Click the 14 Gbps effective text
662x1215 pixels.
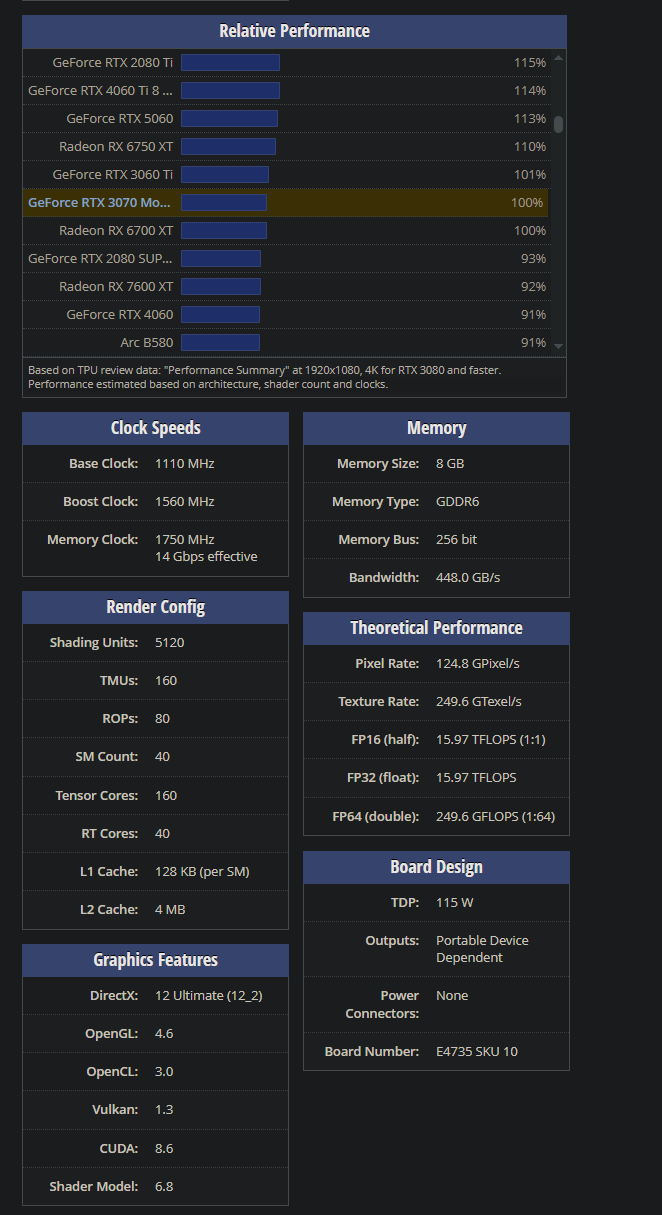206,556
